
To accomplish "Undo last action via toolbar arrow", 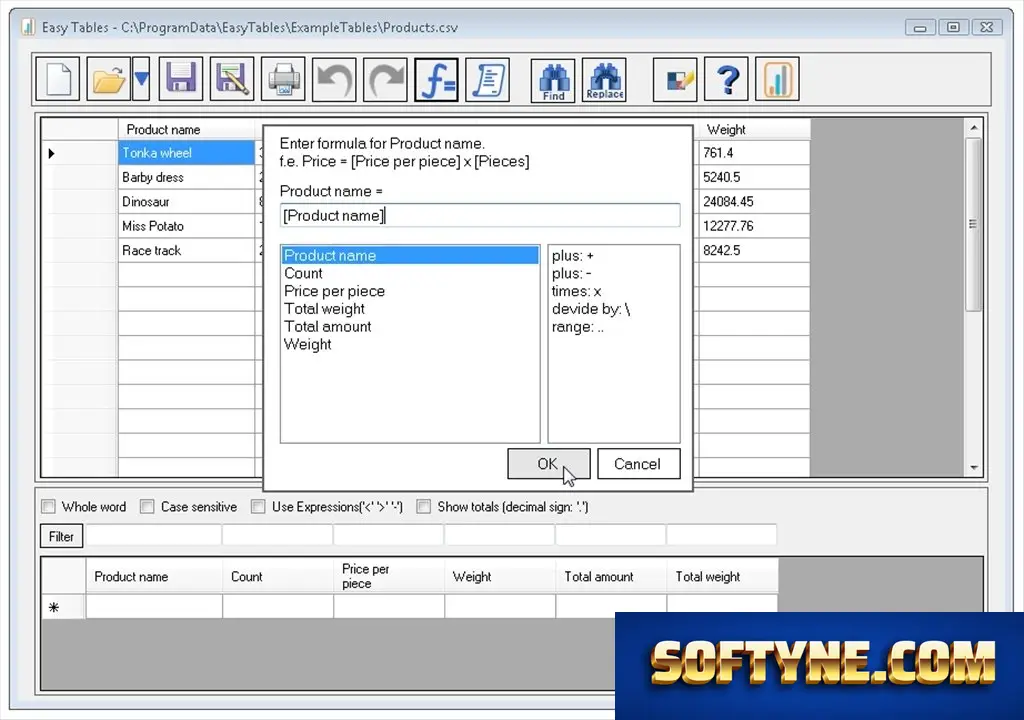I will pyautogui.click(x=334, y=79).
